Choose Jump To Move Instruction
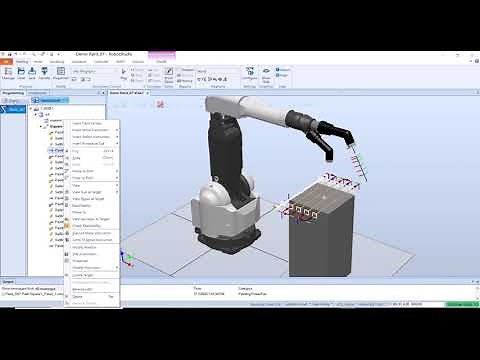The height and width of the screenshot is (360, 480). coord(92,240)
